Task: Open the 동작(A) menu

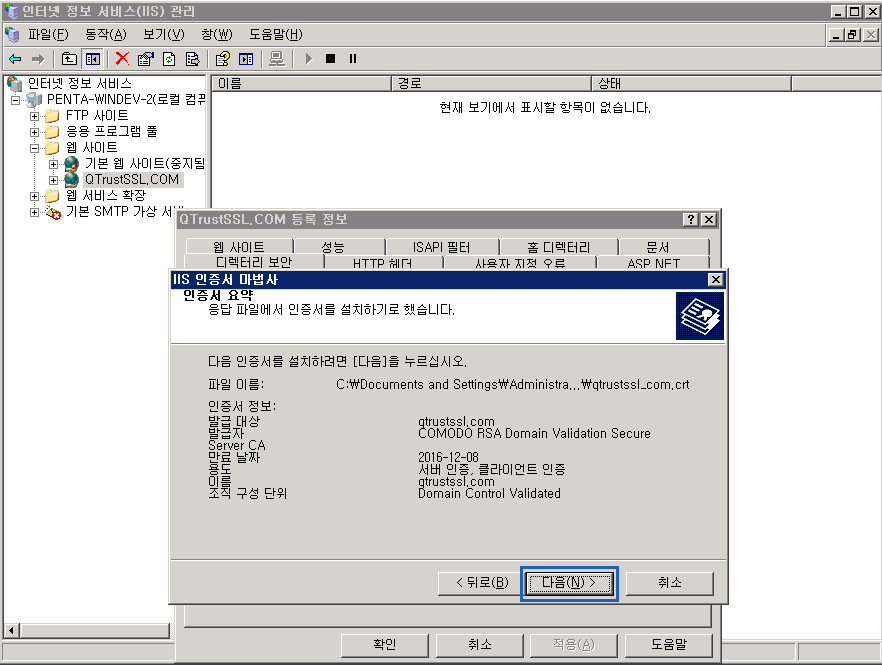Action: (x=106, y=35)
